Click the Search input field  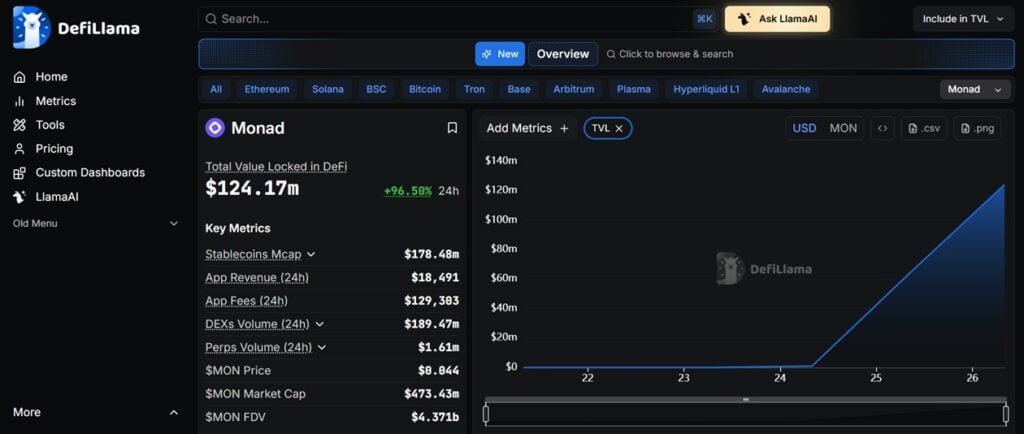450,19
